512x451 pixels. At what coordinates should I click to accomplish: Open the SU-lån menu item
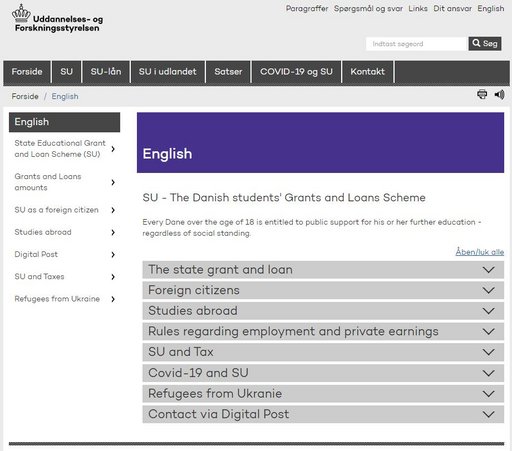click(106, 72)
